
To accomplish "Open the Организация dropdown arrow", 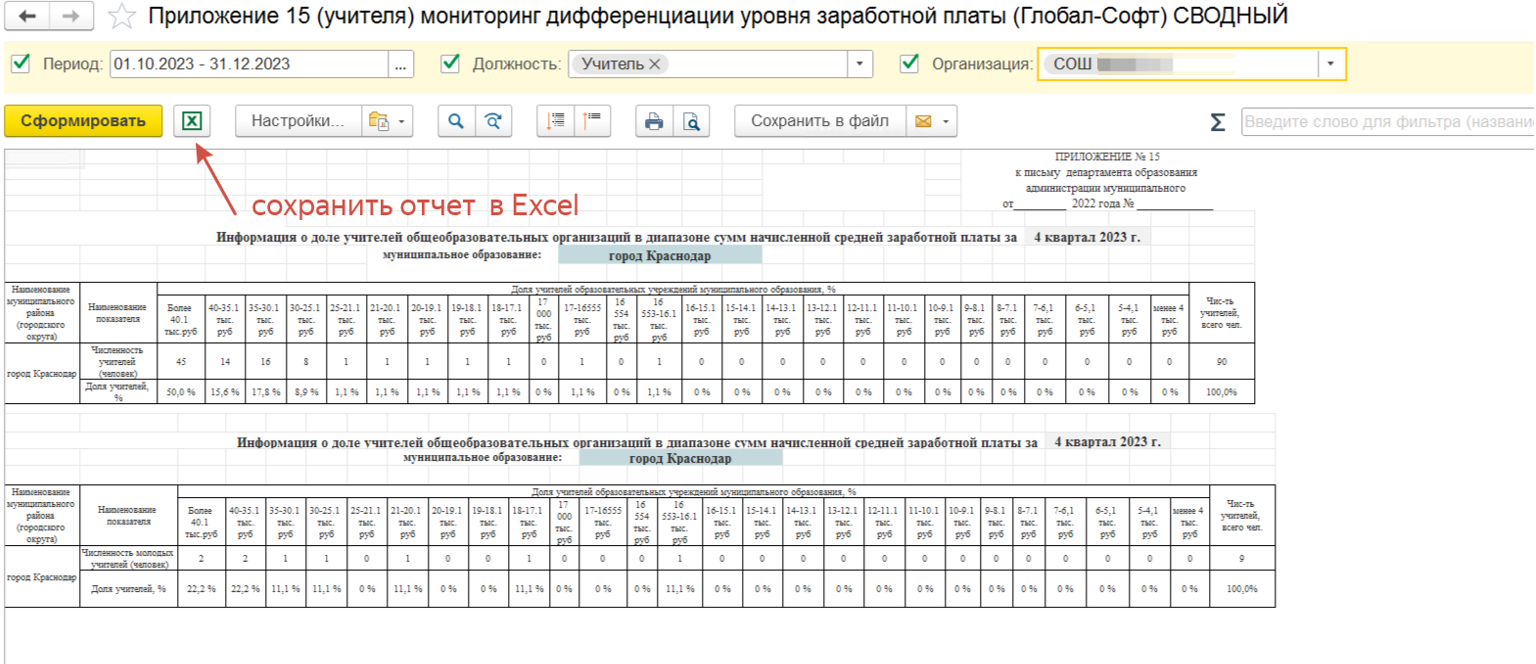I will (1330, 64).
